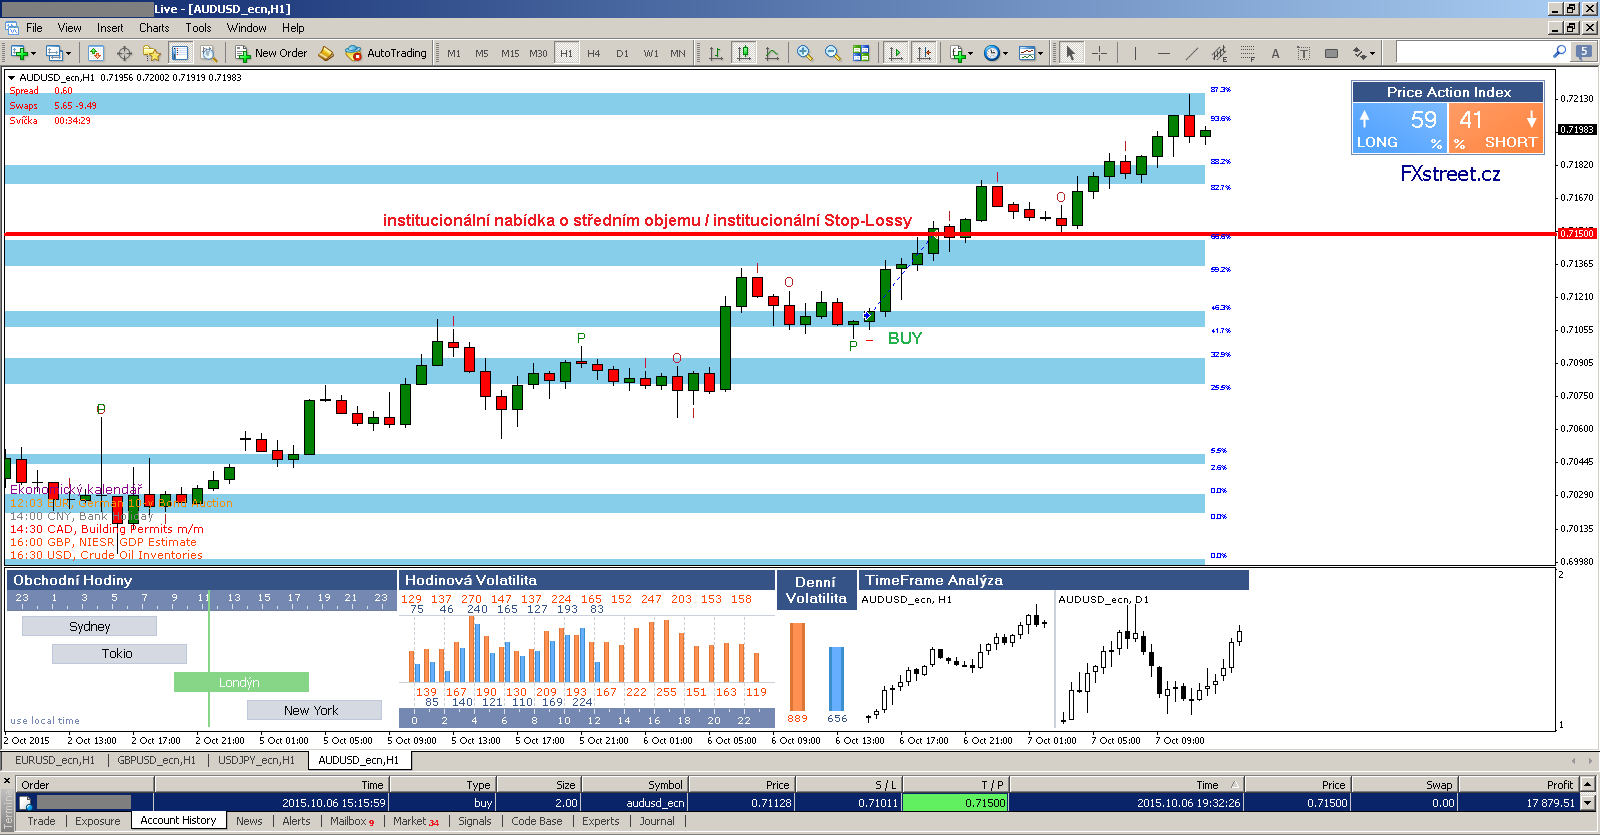Screen dimensions: 1600x836
Task: Select the Crosshair cursor tool
Action: click(1099, 53)
